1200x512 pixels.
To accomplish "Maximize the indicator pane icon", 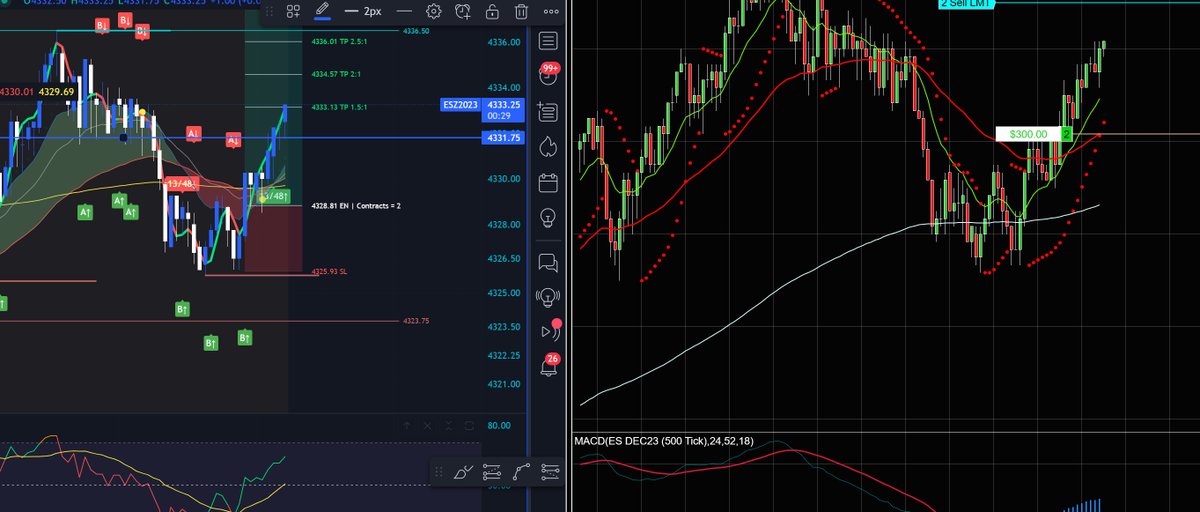I will pos(468,425).
